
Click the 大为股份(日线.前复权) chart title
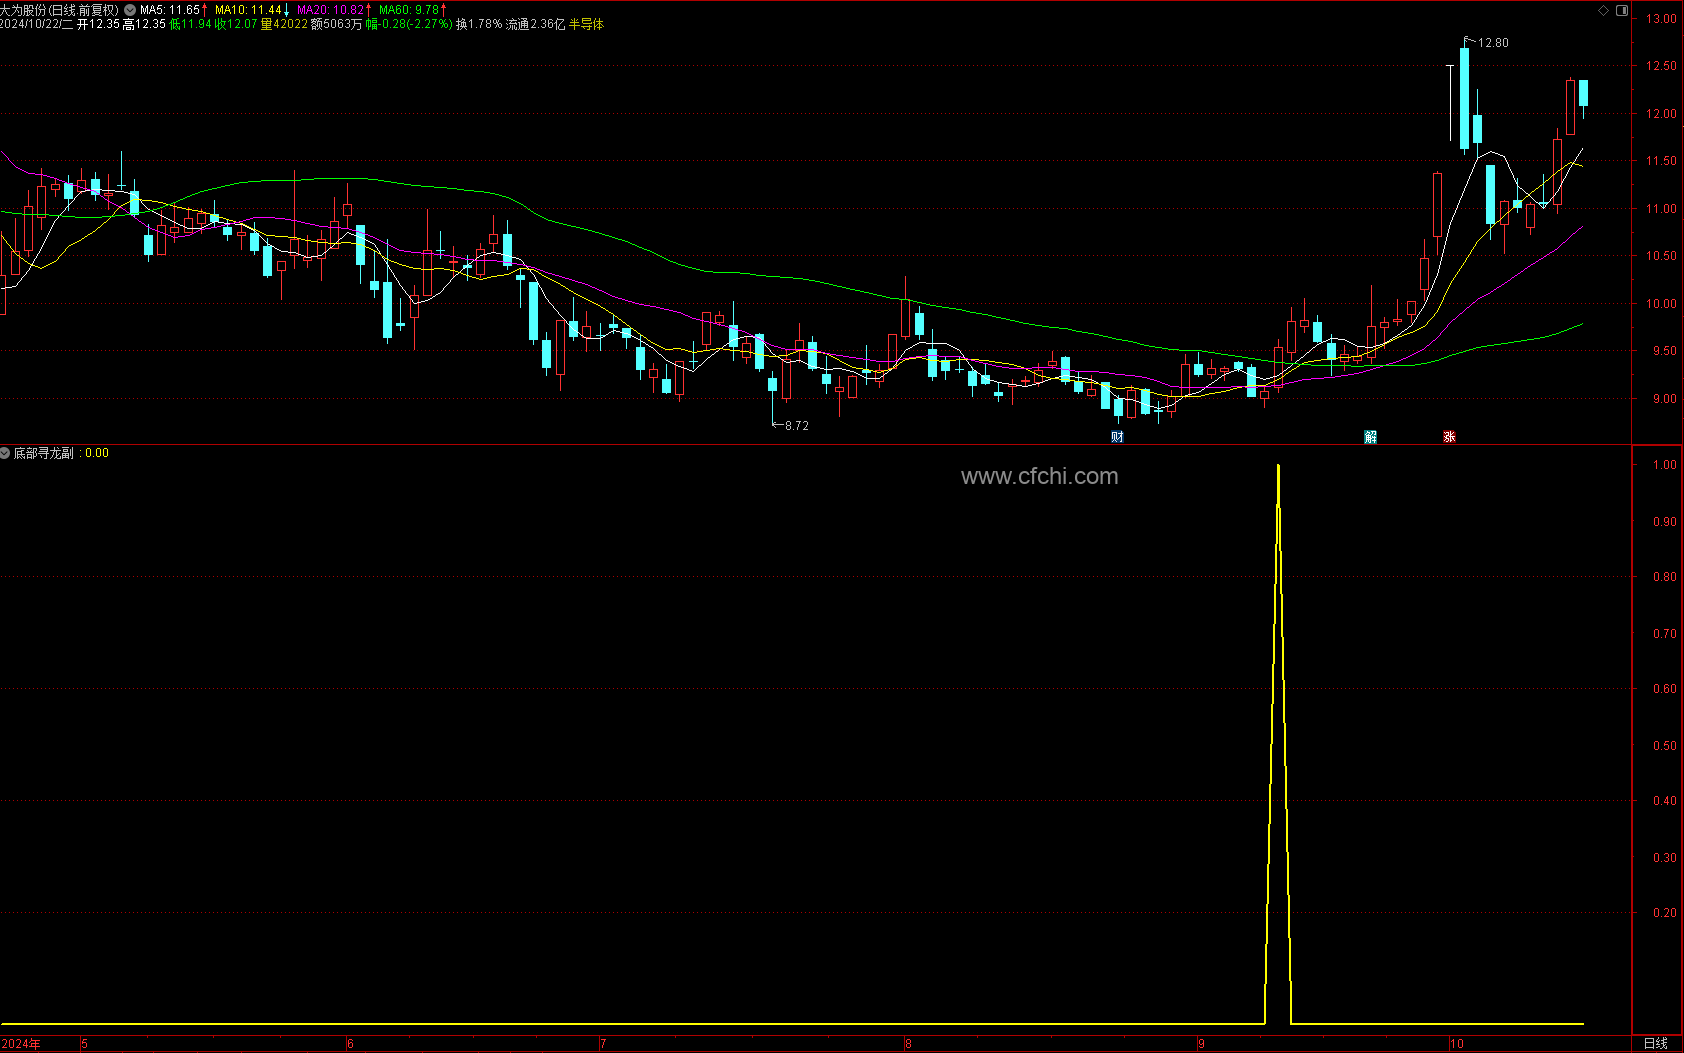60,10
